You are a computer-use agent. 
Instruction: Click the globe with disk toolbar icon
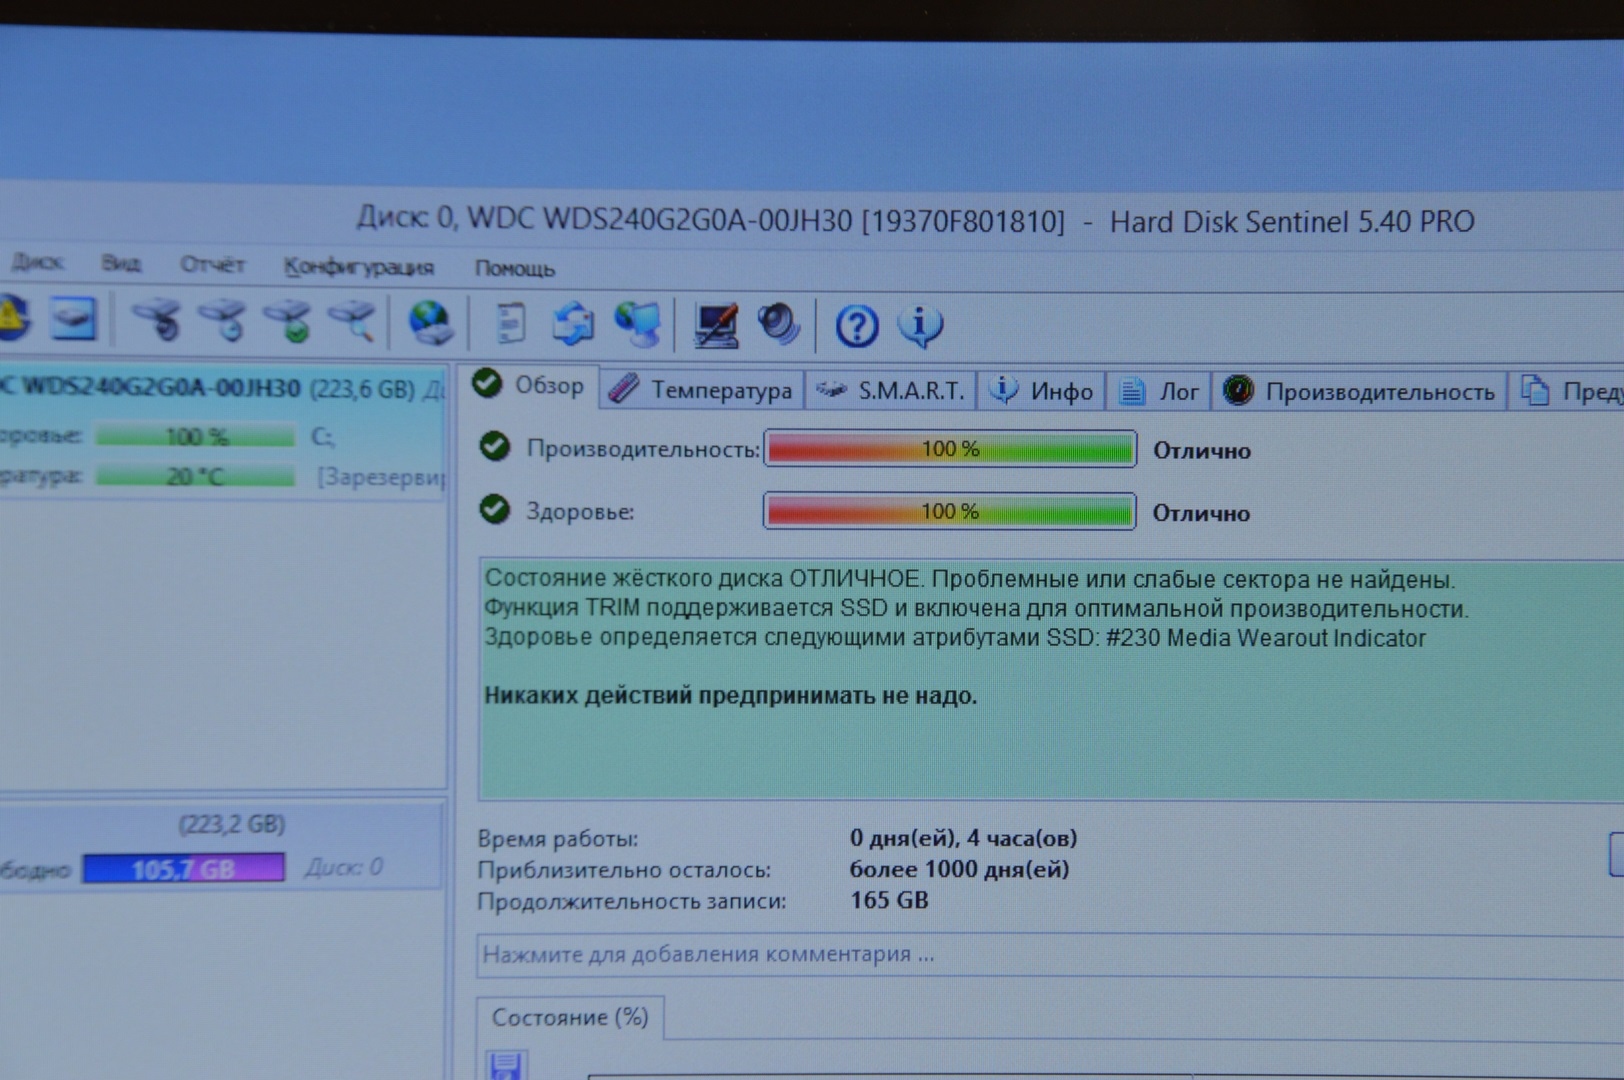point(431,323)
